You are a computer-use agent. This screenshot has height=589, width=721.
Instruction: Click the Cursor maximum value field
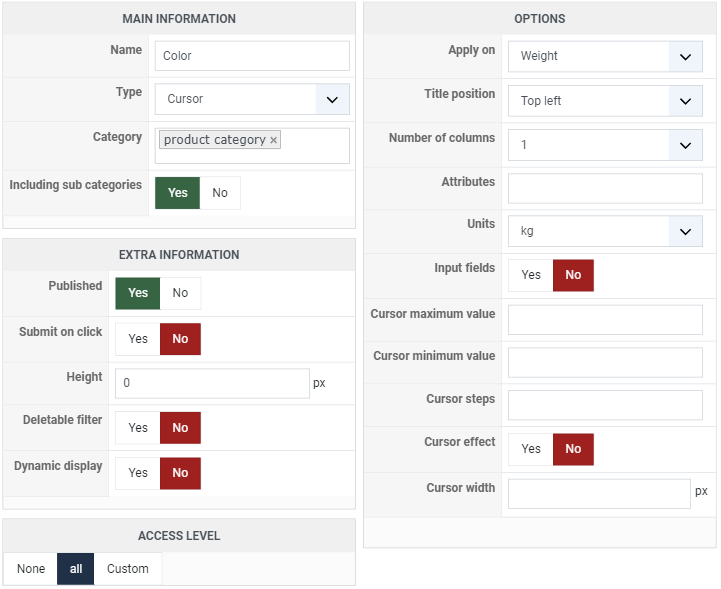[605, 320]
